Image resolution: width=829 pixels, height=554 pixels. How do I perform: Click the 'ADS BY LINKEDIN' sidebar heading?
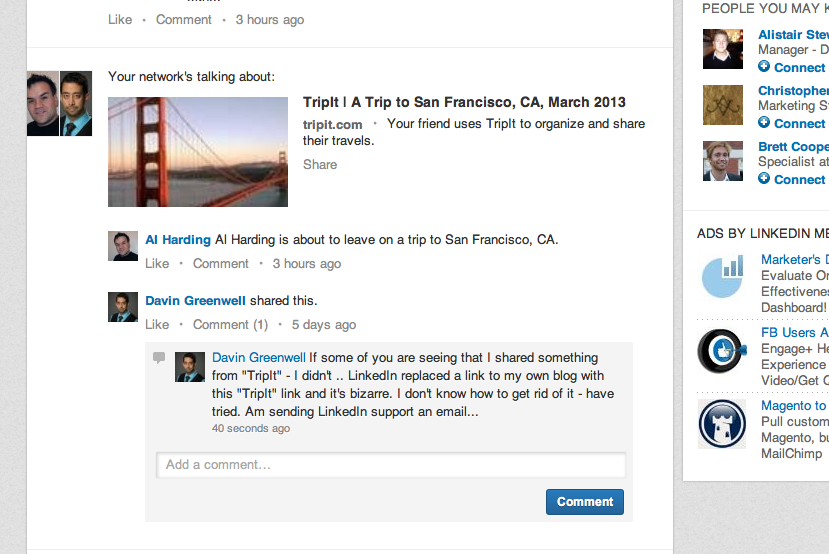tap(762, 233)
